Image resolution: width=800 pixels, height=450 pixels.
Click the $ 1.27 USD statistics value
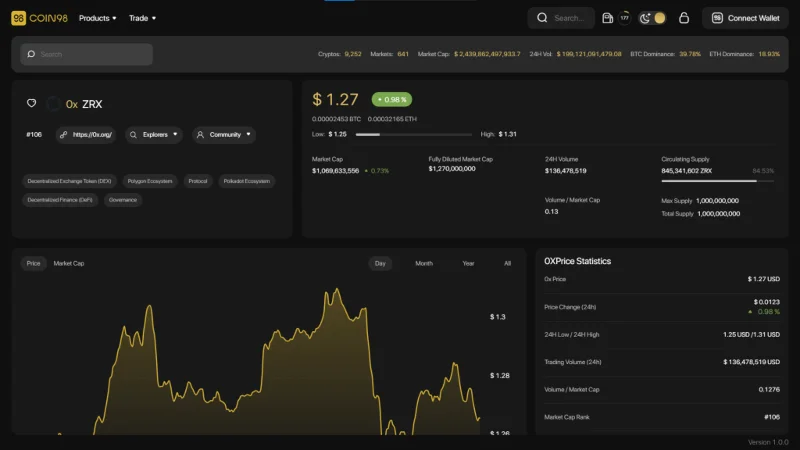point(764,279)
